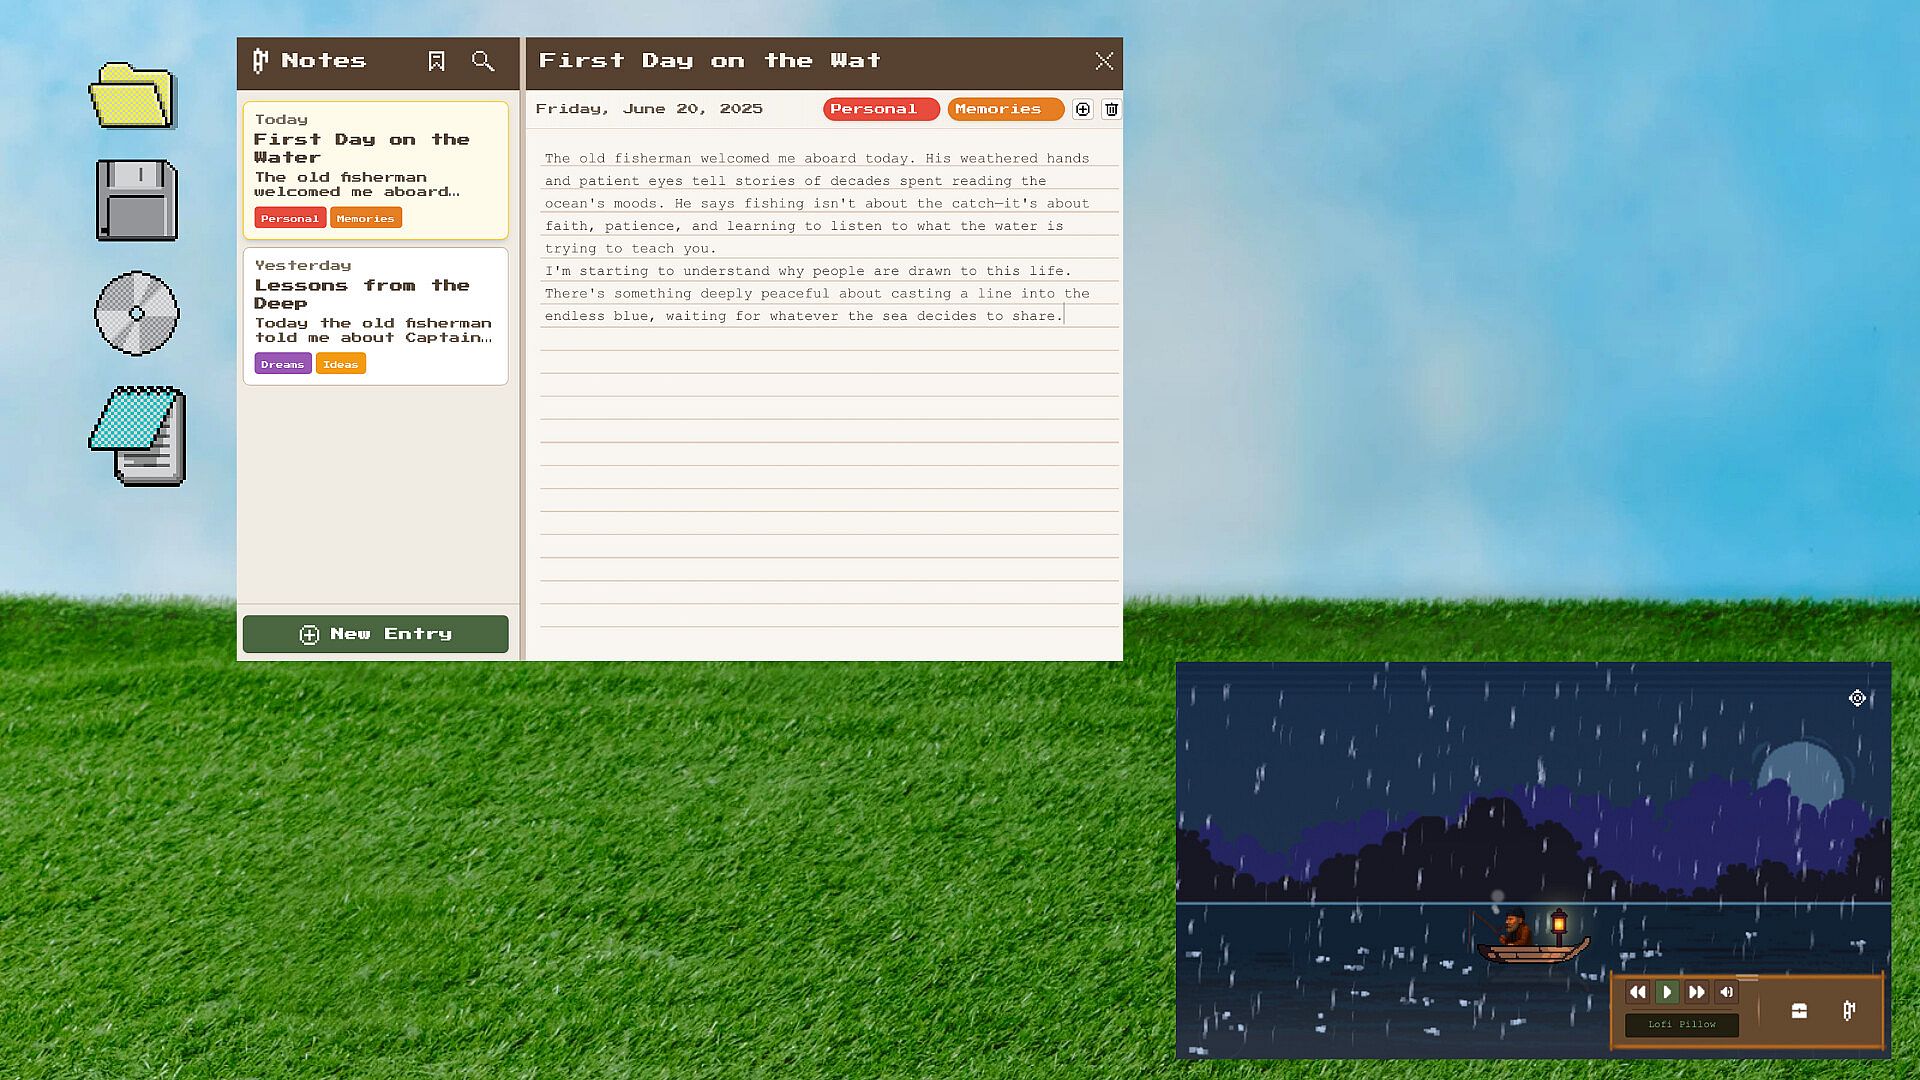Open the Lessons from the Deep note

pyautogui.click(x=375, y=315)
